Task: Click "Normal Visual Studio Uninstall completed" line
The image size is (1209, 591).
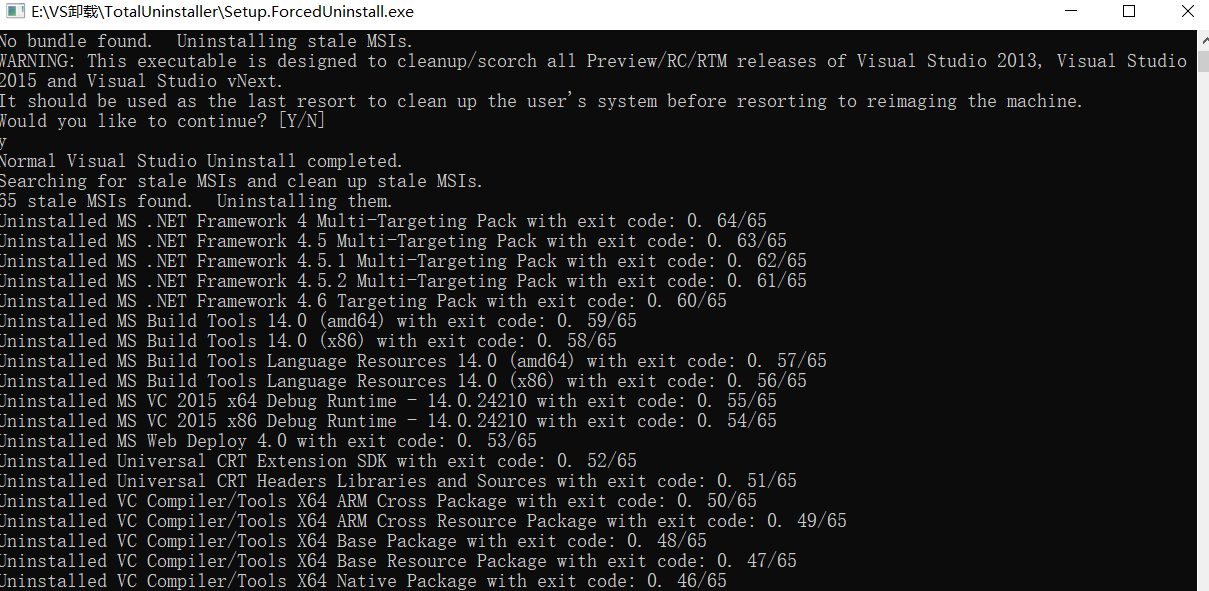Action: tap(201, 161)
